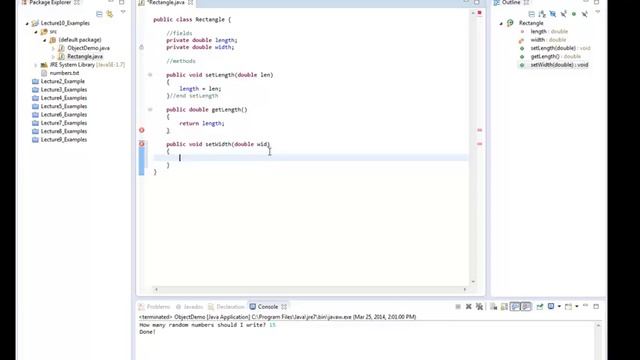Select Lecture4_Examples project

pyautogui.click(x=64, y=98)
